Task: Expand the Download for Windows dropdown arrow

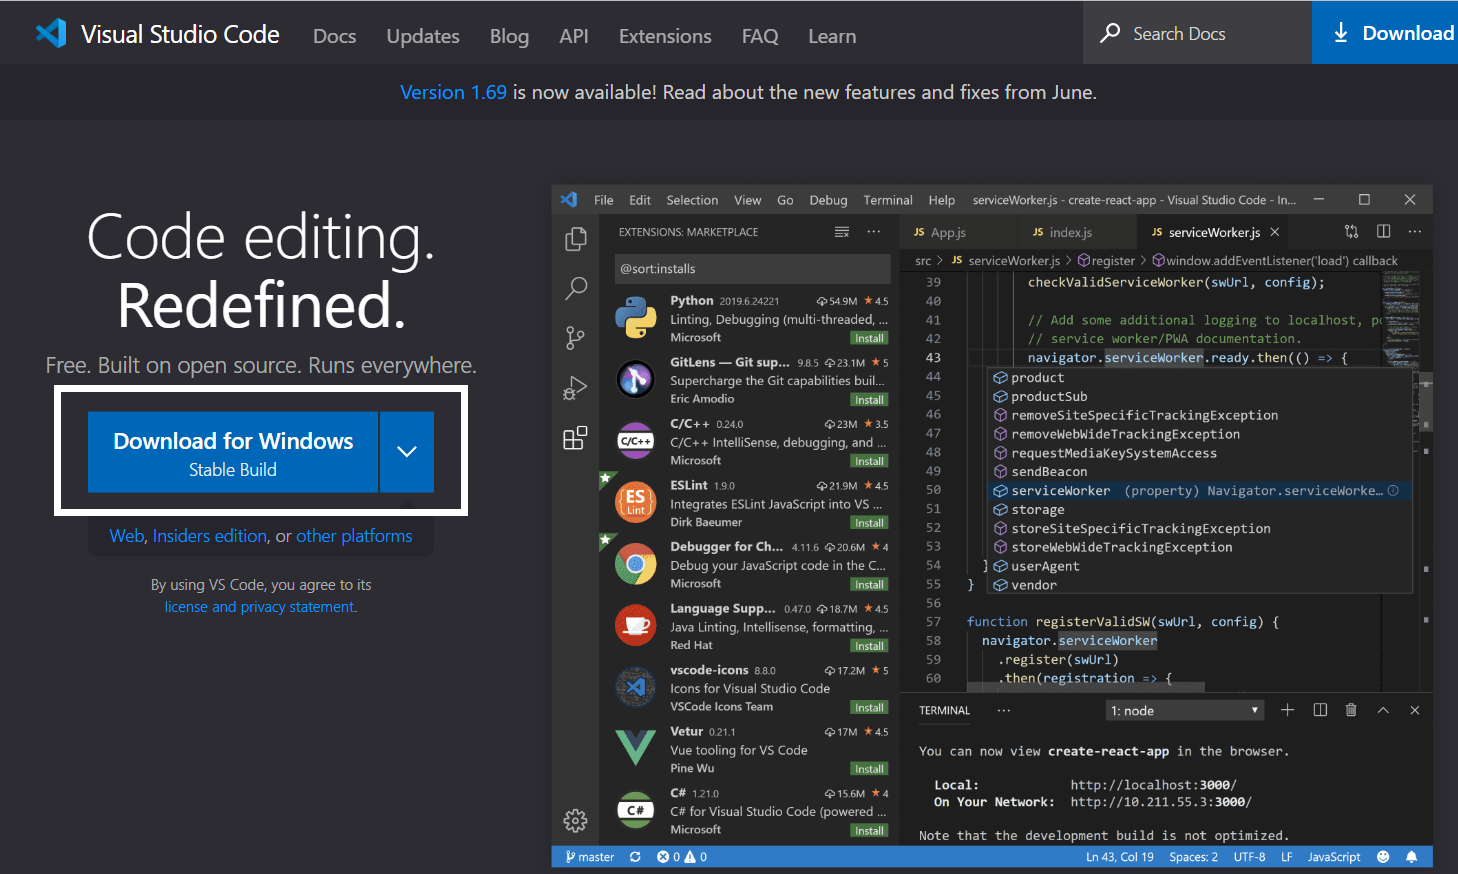Action: pyautogui.click(x=406, y=451)
